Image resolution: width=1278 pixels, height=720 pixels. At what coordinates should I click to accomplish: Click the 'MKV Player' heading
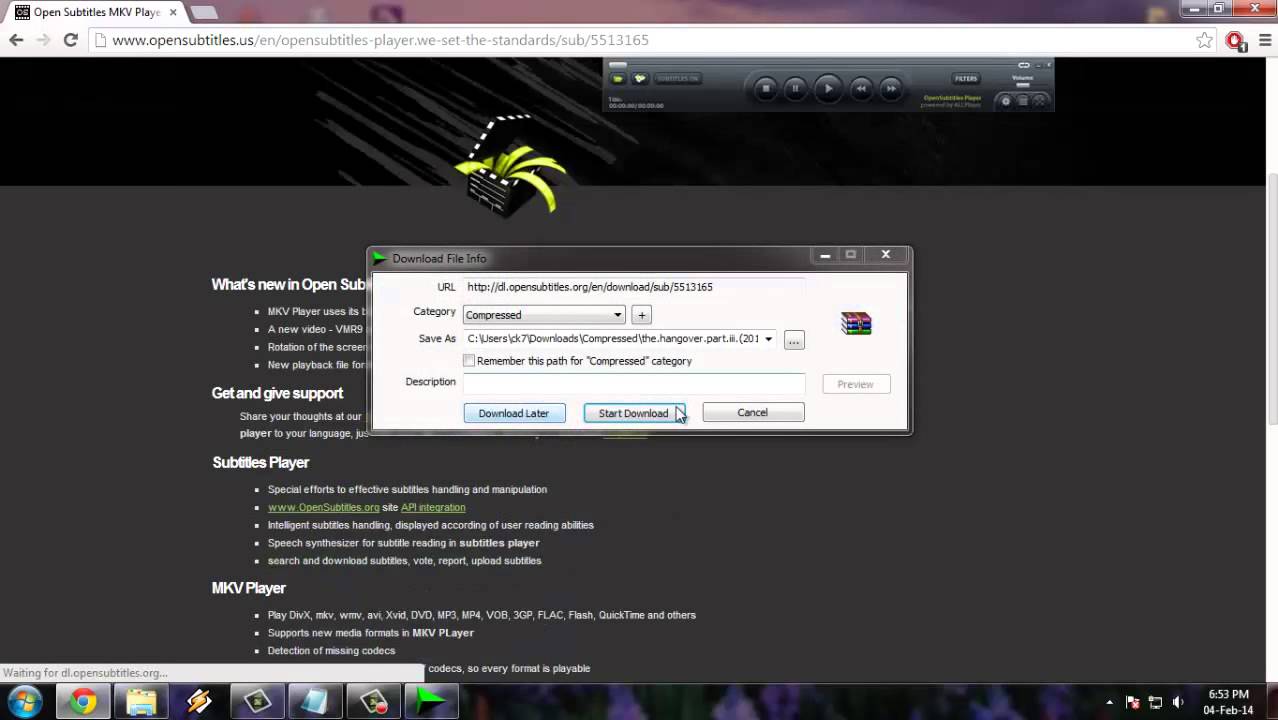click(x=248, y=588)
